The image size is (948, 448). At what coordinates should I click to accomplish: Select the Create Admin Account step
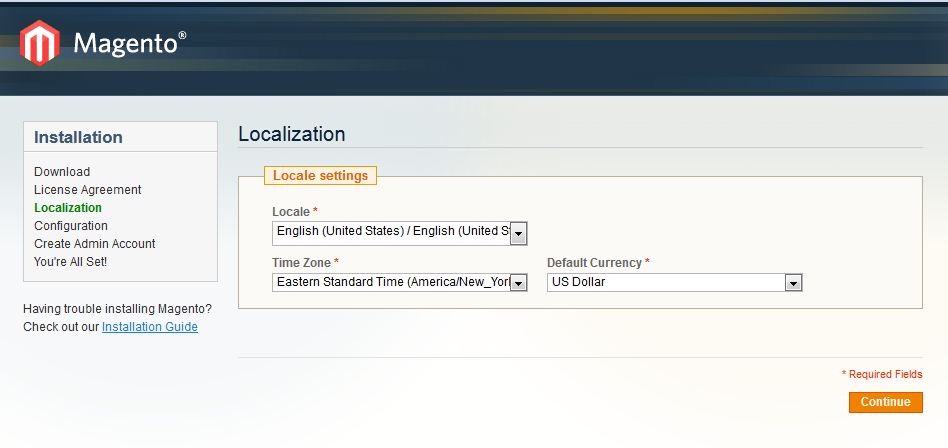point(95,244)
